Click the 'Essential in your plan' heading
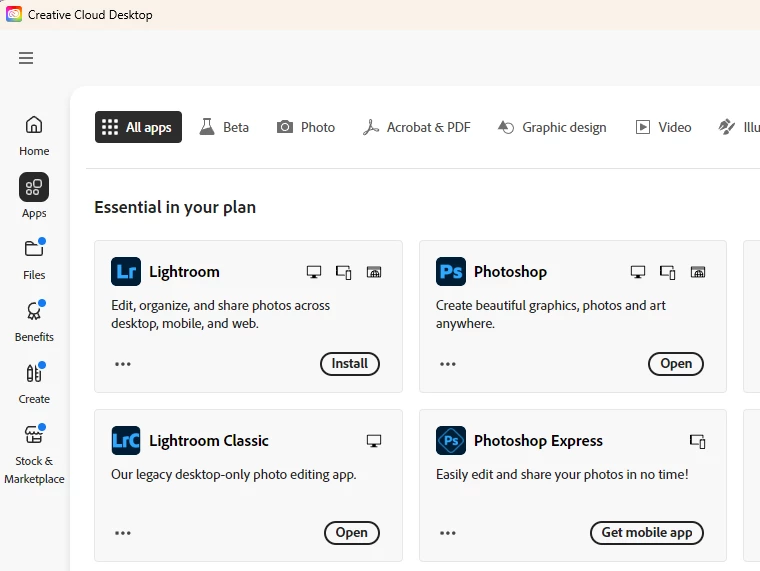 click(x=175, y=207)
